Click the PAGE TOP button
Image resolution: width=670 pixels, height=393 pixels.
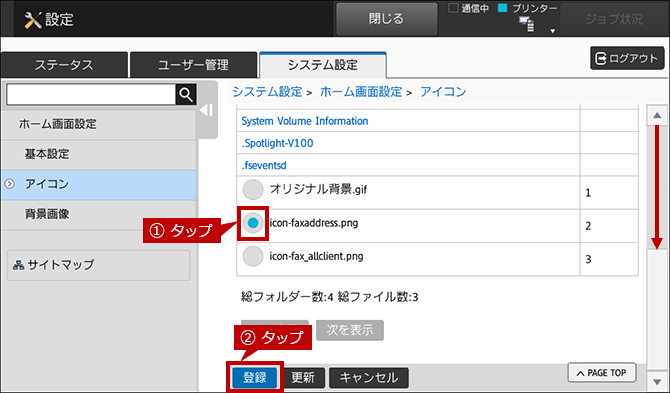point(602,373)
